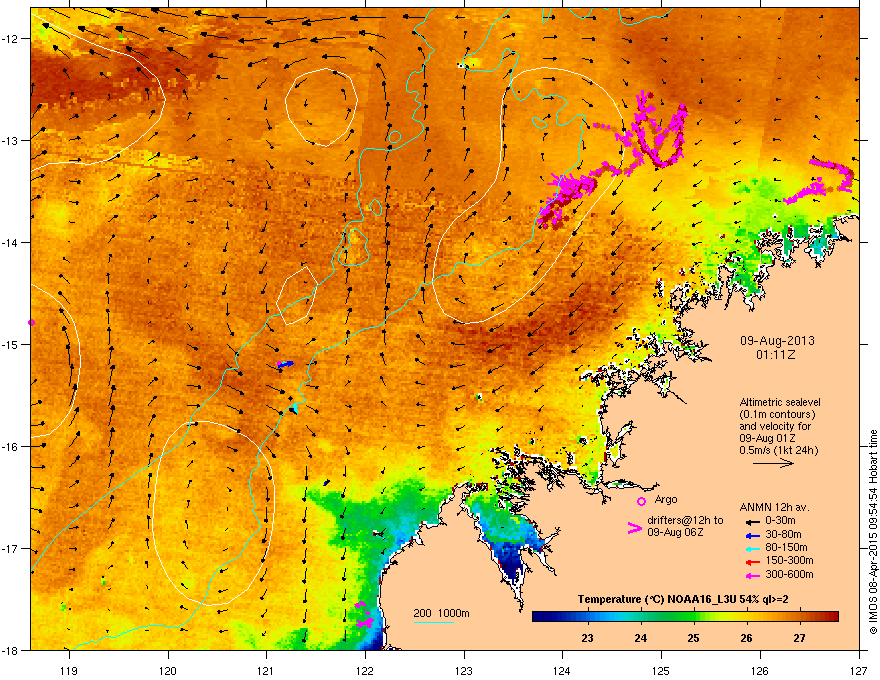Click the 'Argo' legend label
The height and width of the screenshot is (680, 880).
point(666,499)
